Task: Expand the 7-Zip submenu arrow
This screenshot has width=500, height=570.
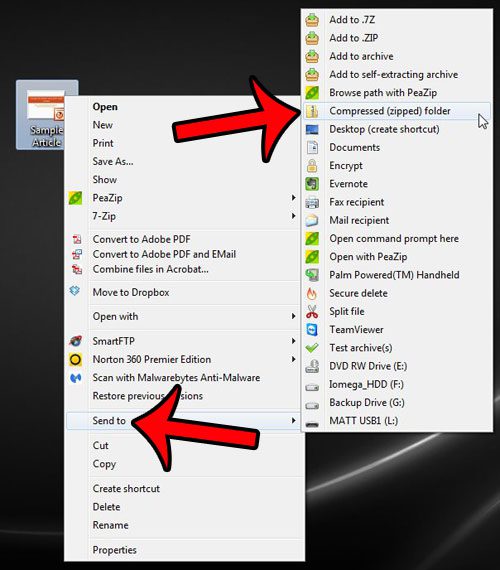Action: tap(293, 216)
